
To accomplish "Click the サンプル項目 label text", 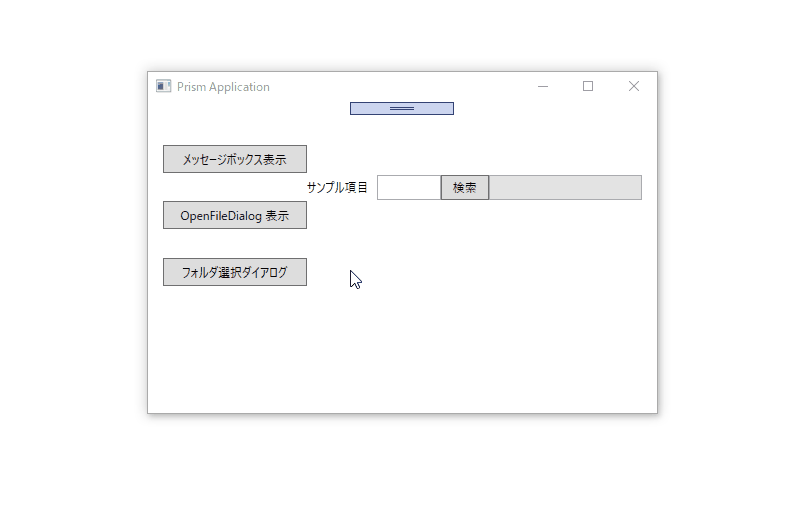I will [337, 188].
